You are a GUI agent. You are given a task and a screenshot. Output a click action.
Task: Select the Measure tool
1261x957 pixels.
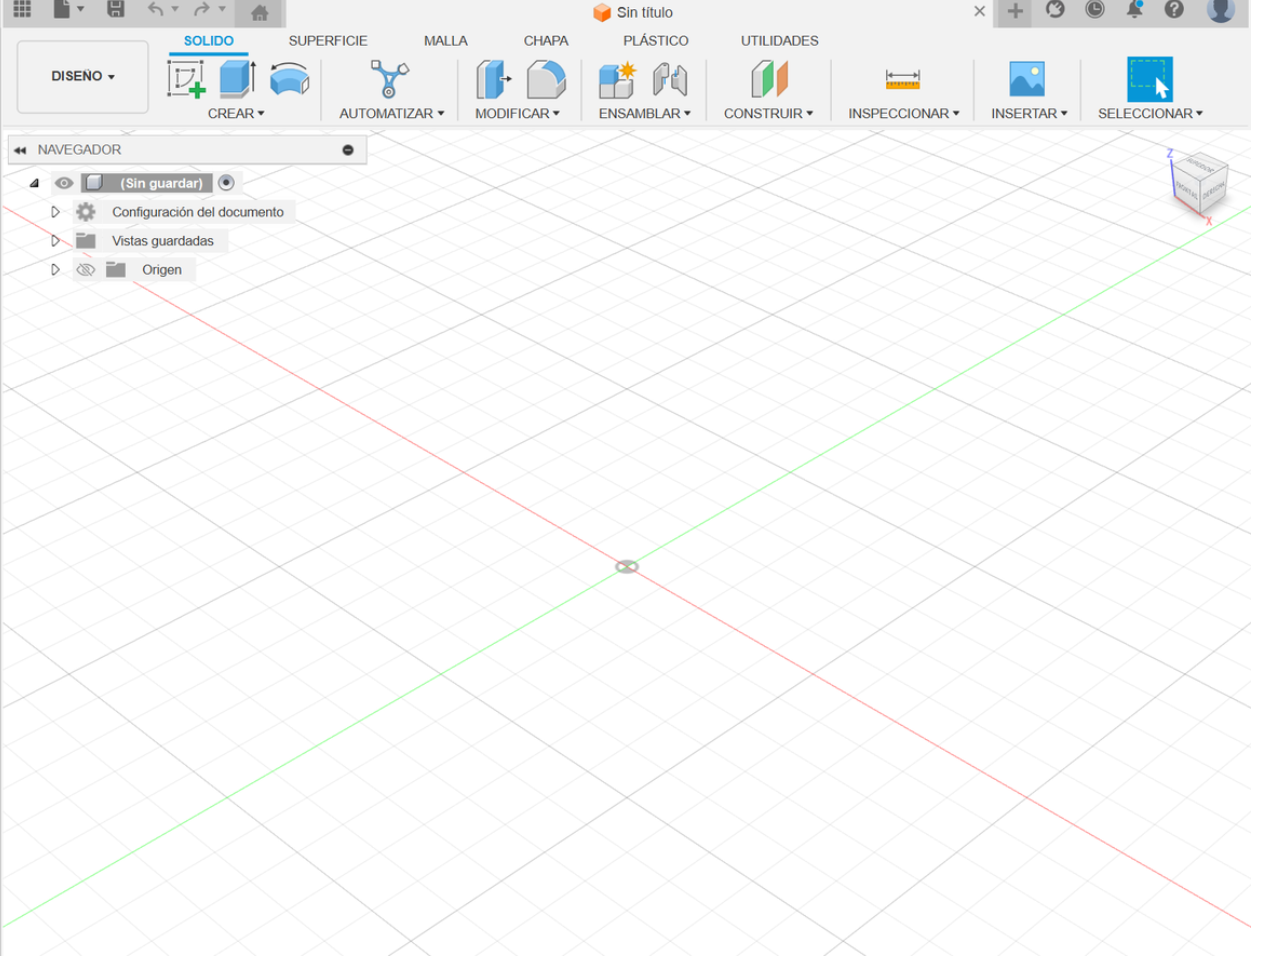click(x=903, y=79)
